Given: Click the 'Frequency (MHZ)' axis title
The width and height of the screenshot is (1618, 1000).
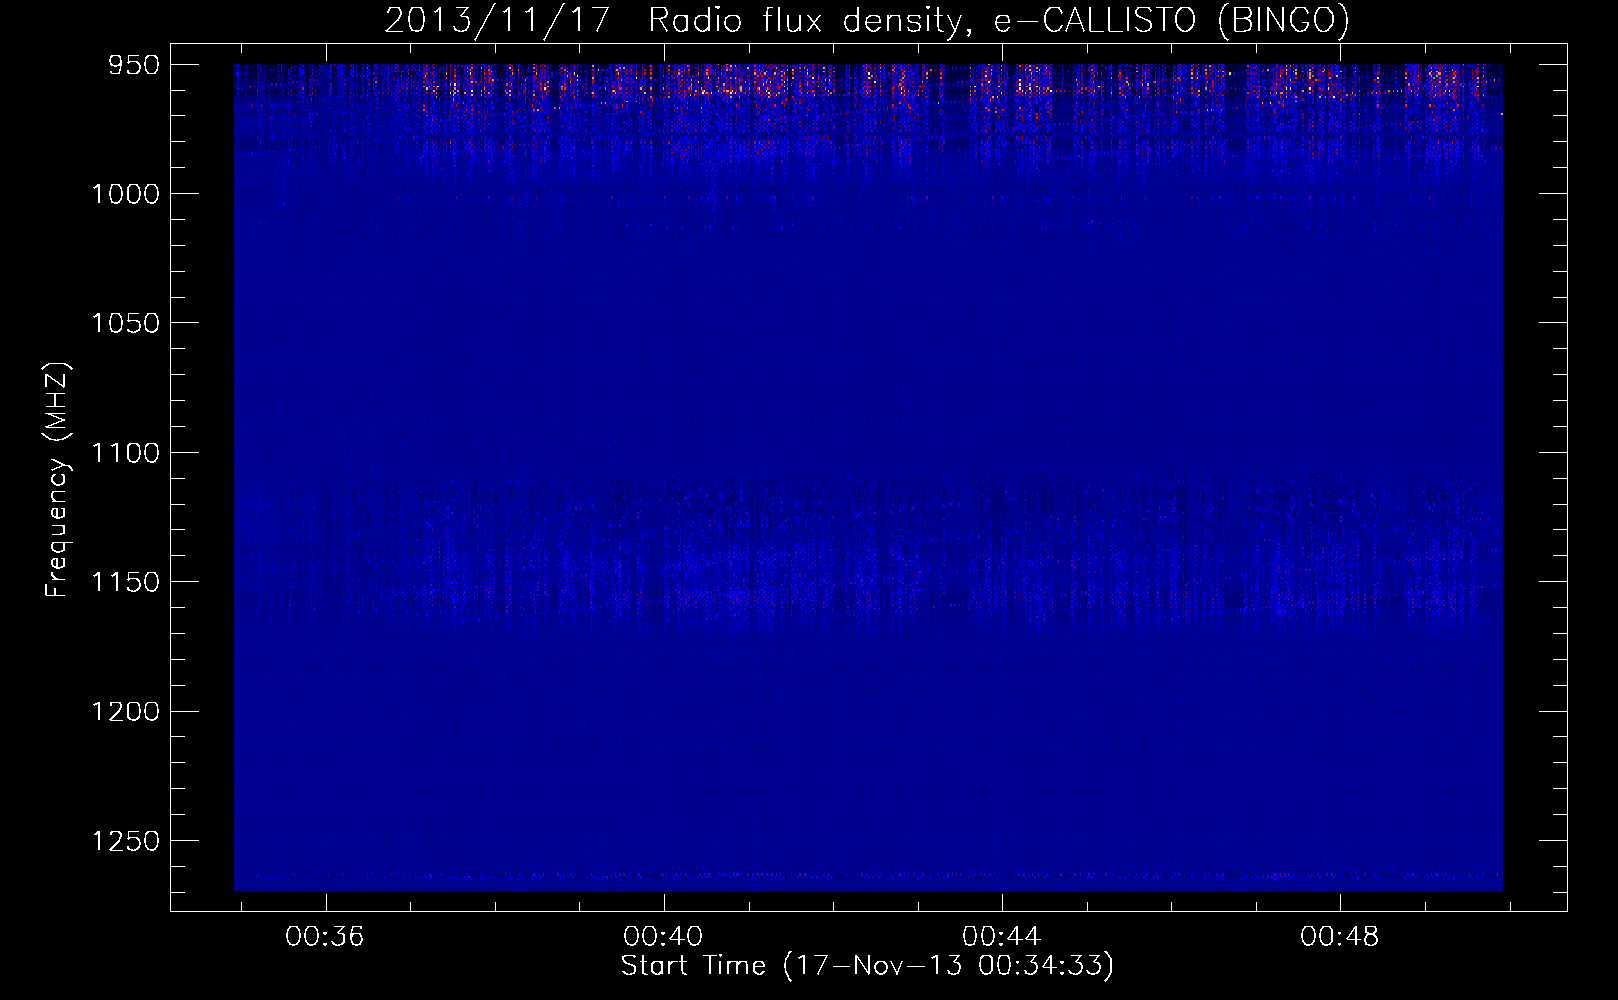Looking at the screenshot, I should (58, 479).
